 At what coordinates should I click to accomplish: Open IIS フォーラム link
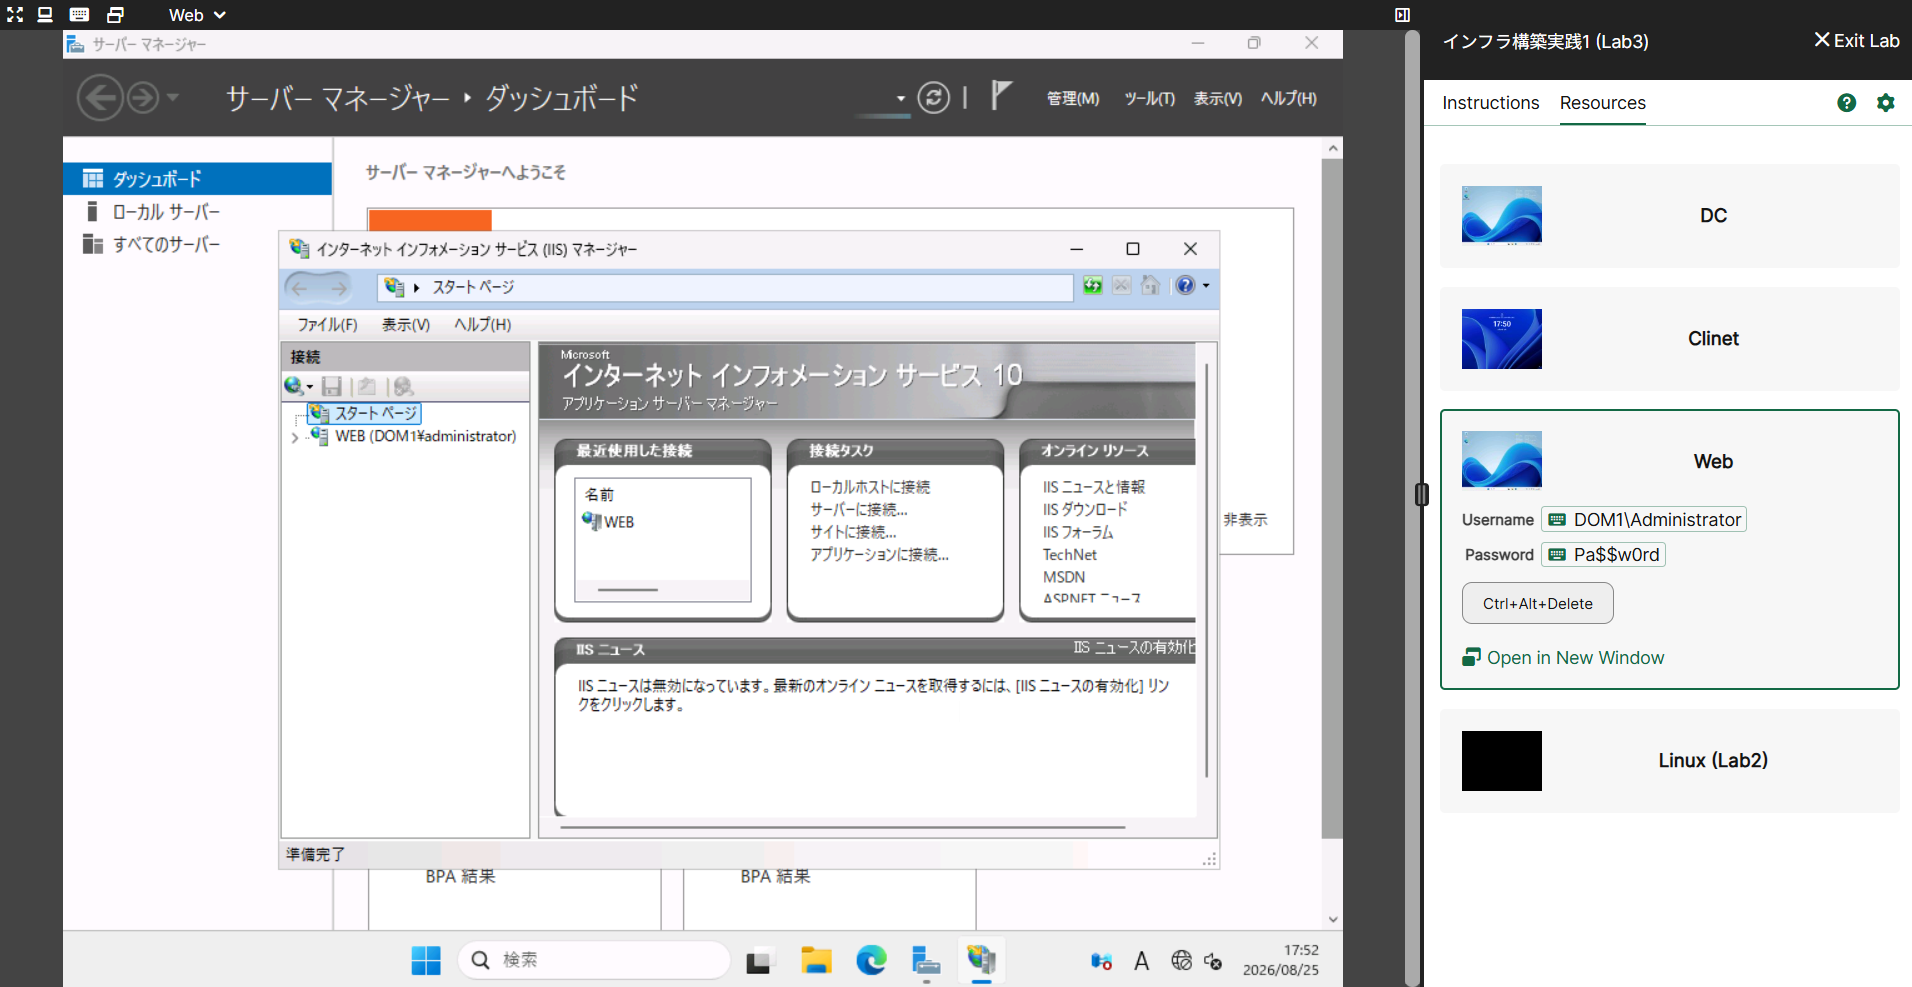pyautogui.click(x=1078, y=532)
